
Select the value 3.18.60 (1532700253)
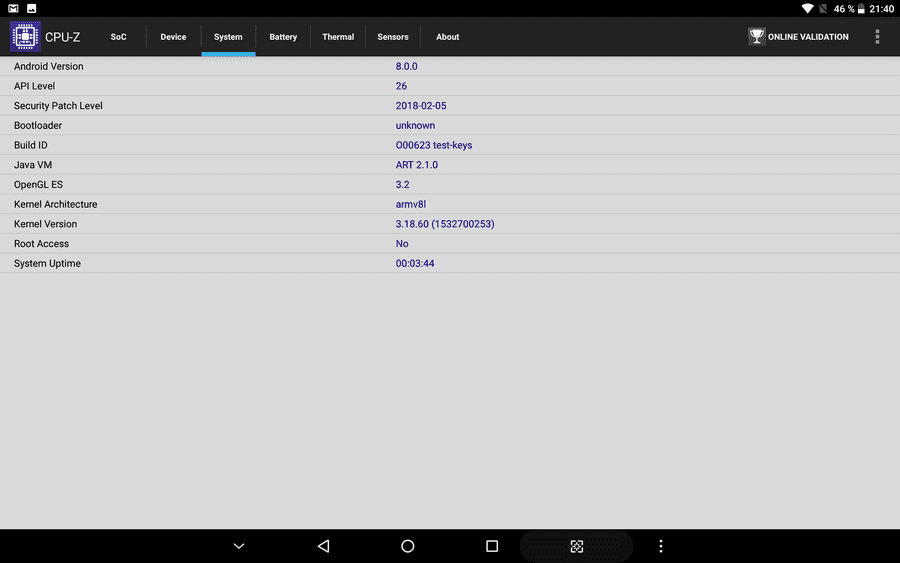445,224
